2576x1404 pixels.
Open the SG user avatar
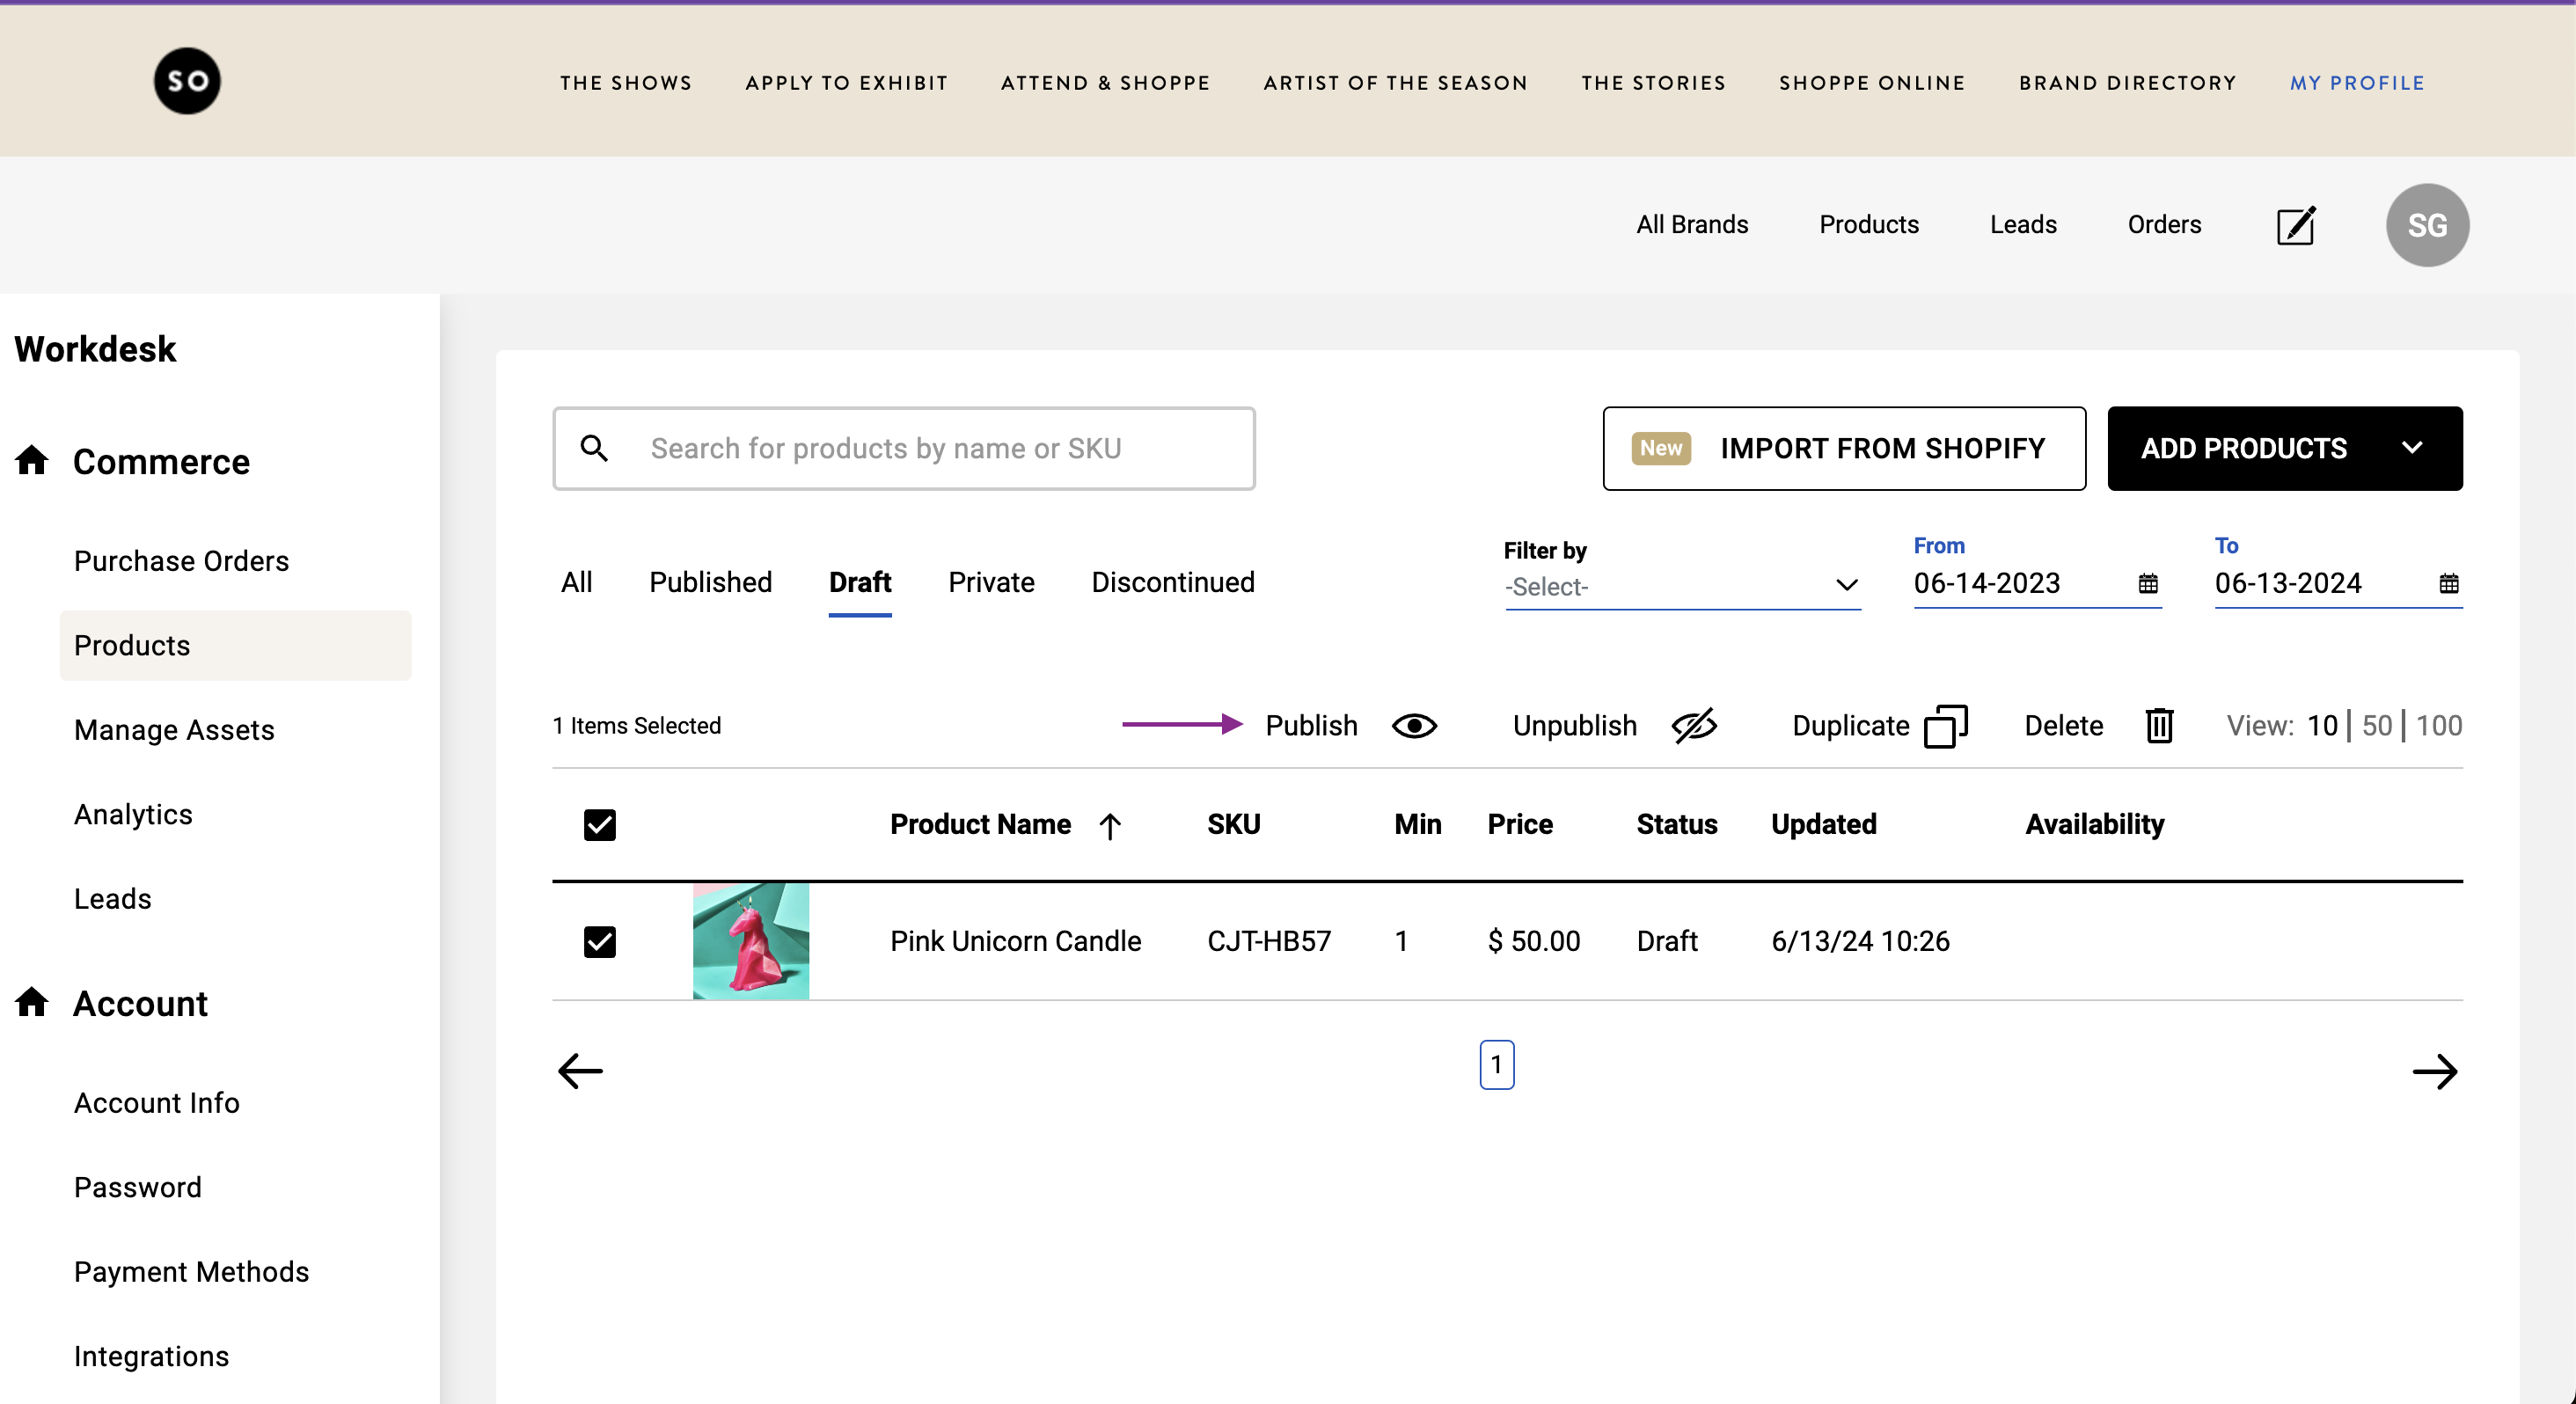coord(2426,225)
